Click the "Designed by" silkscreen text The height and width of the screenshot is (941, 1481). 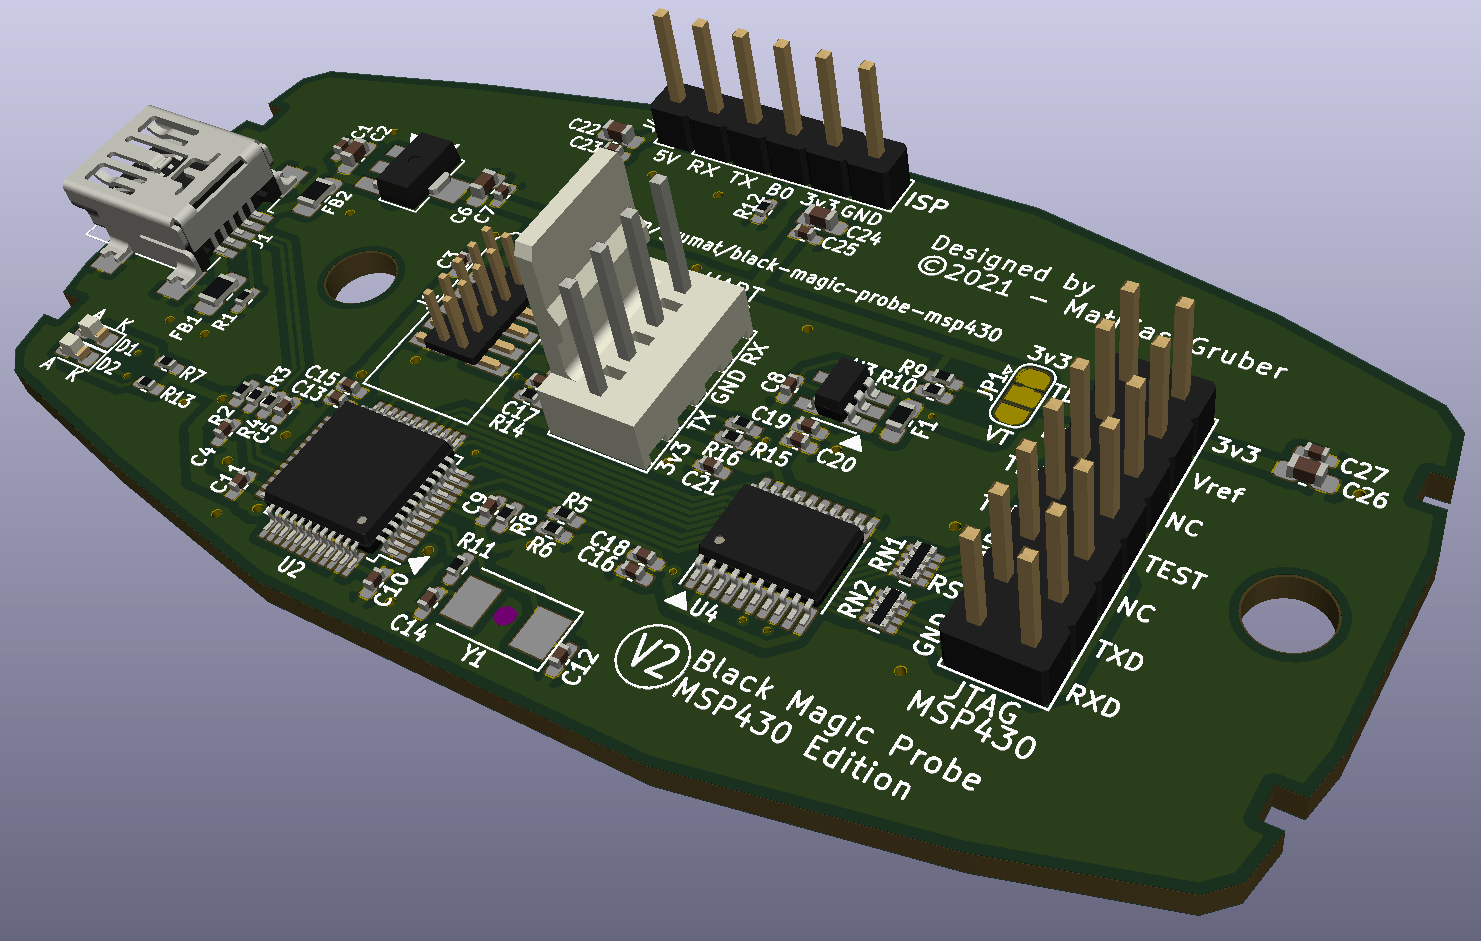(x=1011, y=264)
